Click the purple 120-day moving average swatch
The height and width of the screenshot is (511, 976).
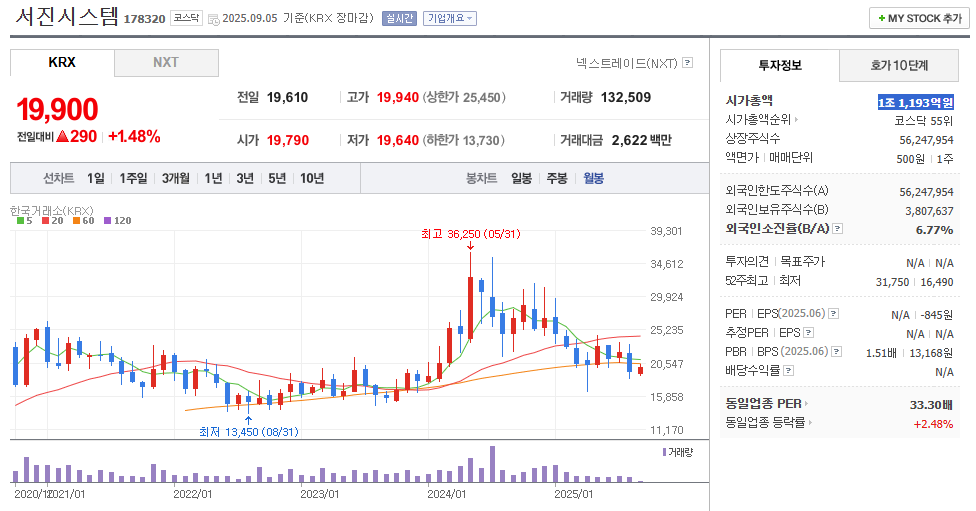coord(108,220)
